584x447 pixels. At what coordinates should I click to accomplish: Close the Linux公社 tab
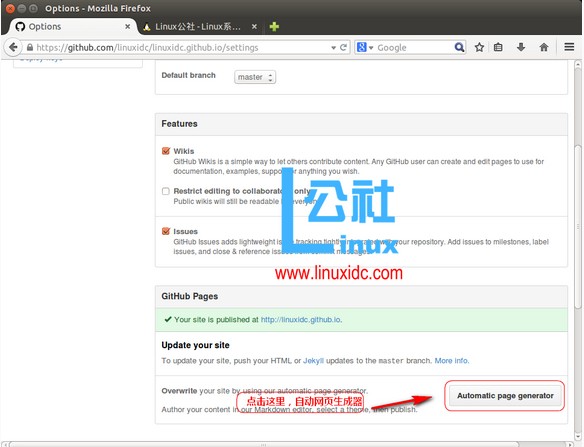[x=254, y=26]
